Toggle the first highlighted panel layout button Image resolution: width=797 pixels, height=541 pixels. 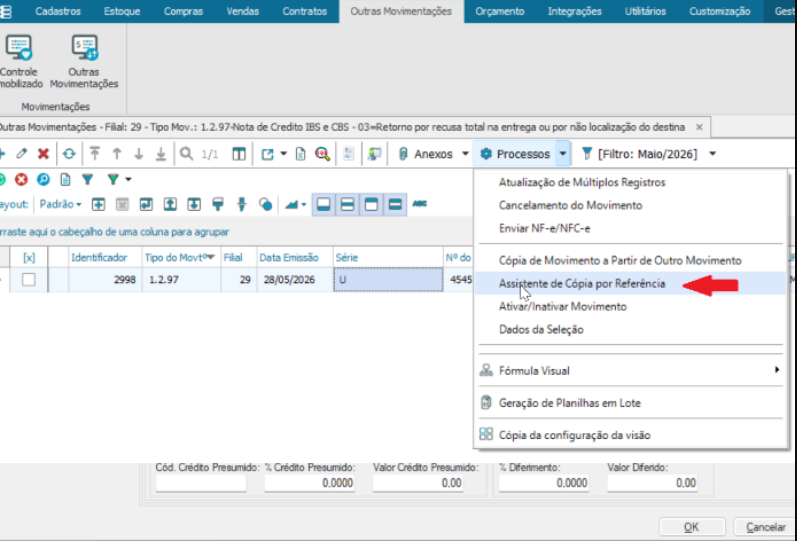click(323, 204)
